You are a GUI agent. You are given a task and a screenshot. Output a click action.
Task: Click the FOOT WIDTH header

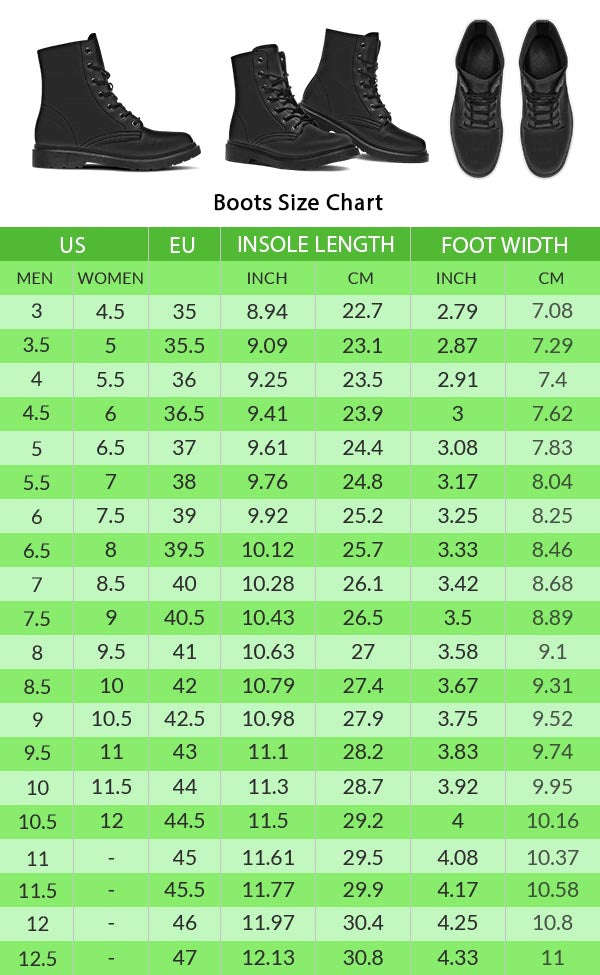tap(504, 245)
